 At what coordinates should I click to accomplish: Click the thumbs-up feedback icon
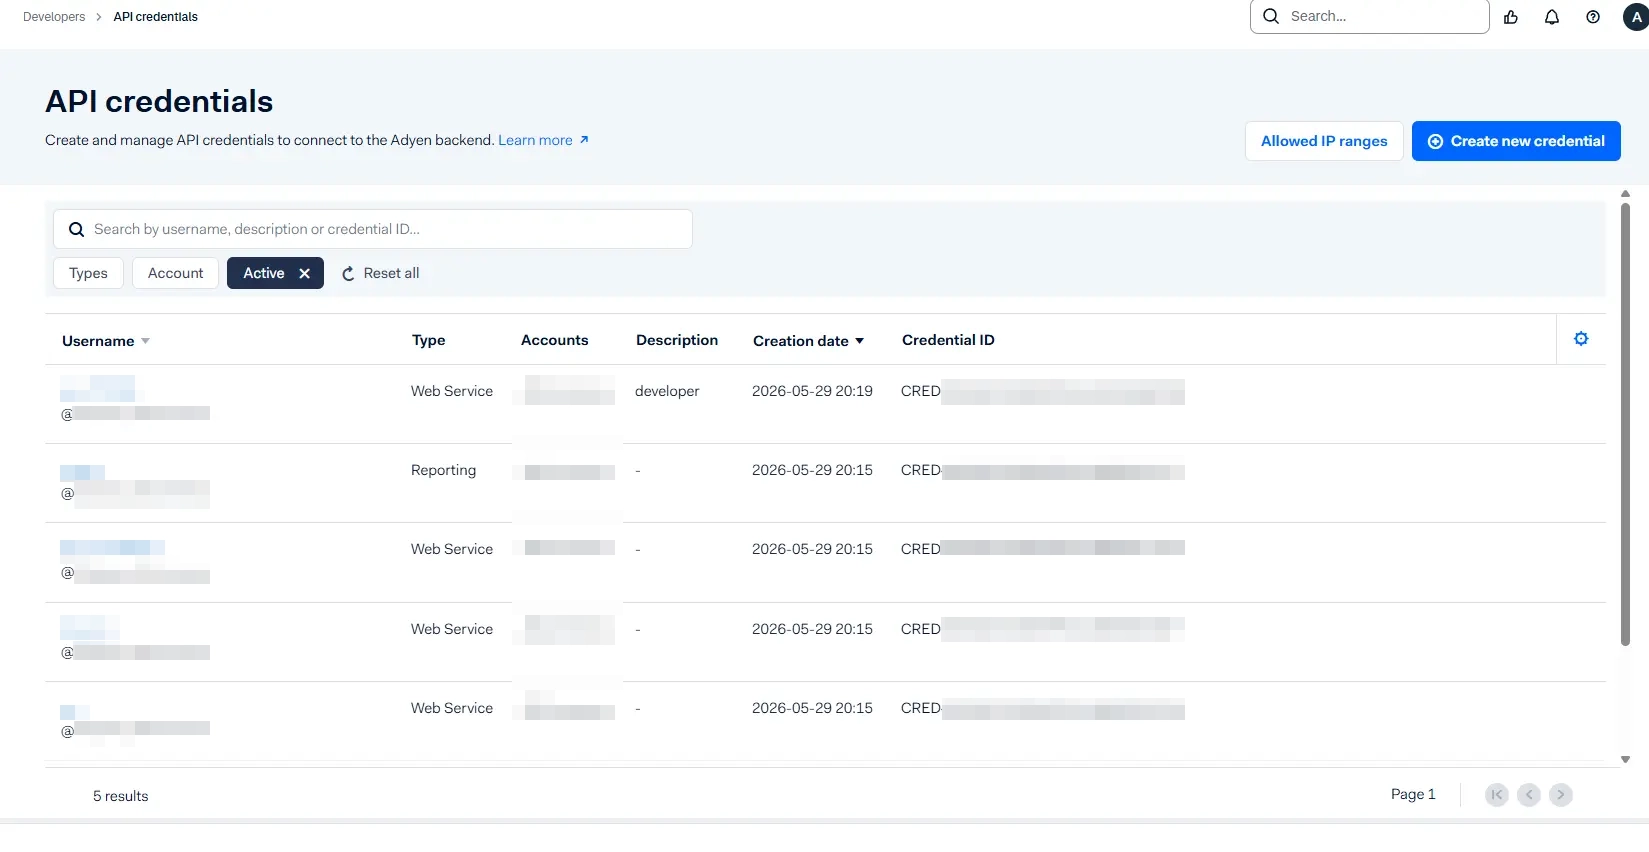coord(1511,17)
